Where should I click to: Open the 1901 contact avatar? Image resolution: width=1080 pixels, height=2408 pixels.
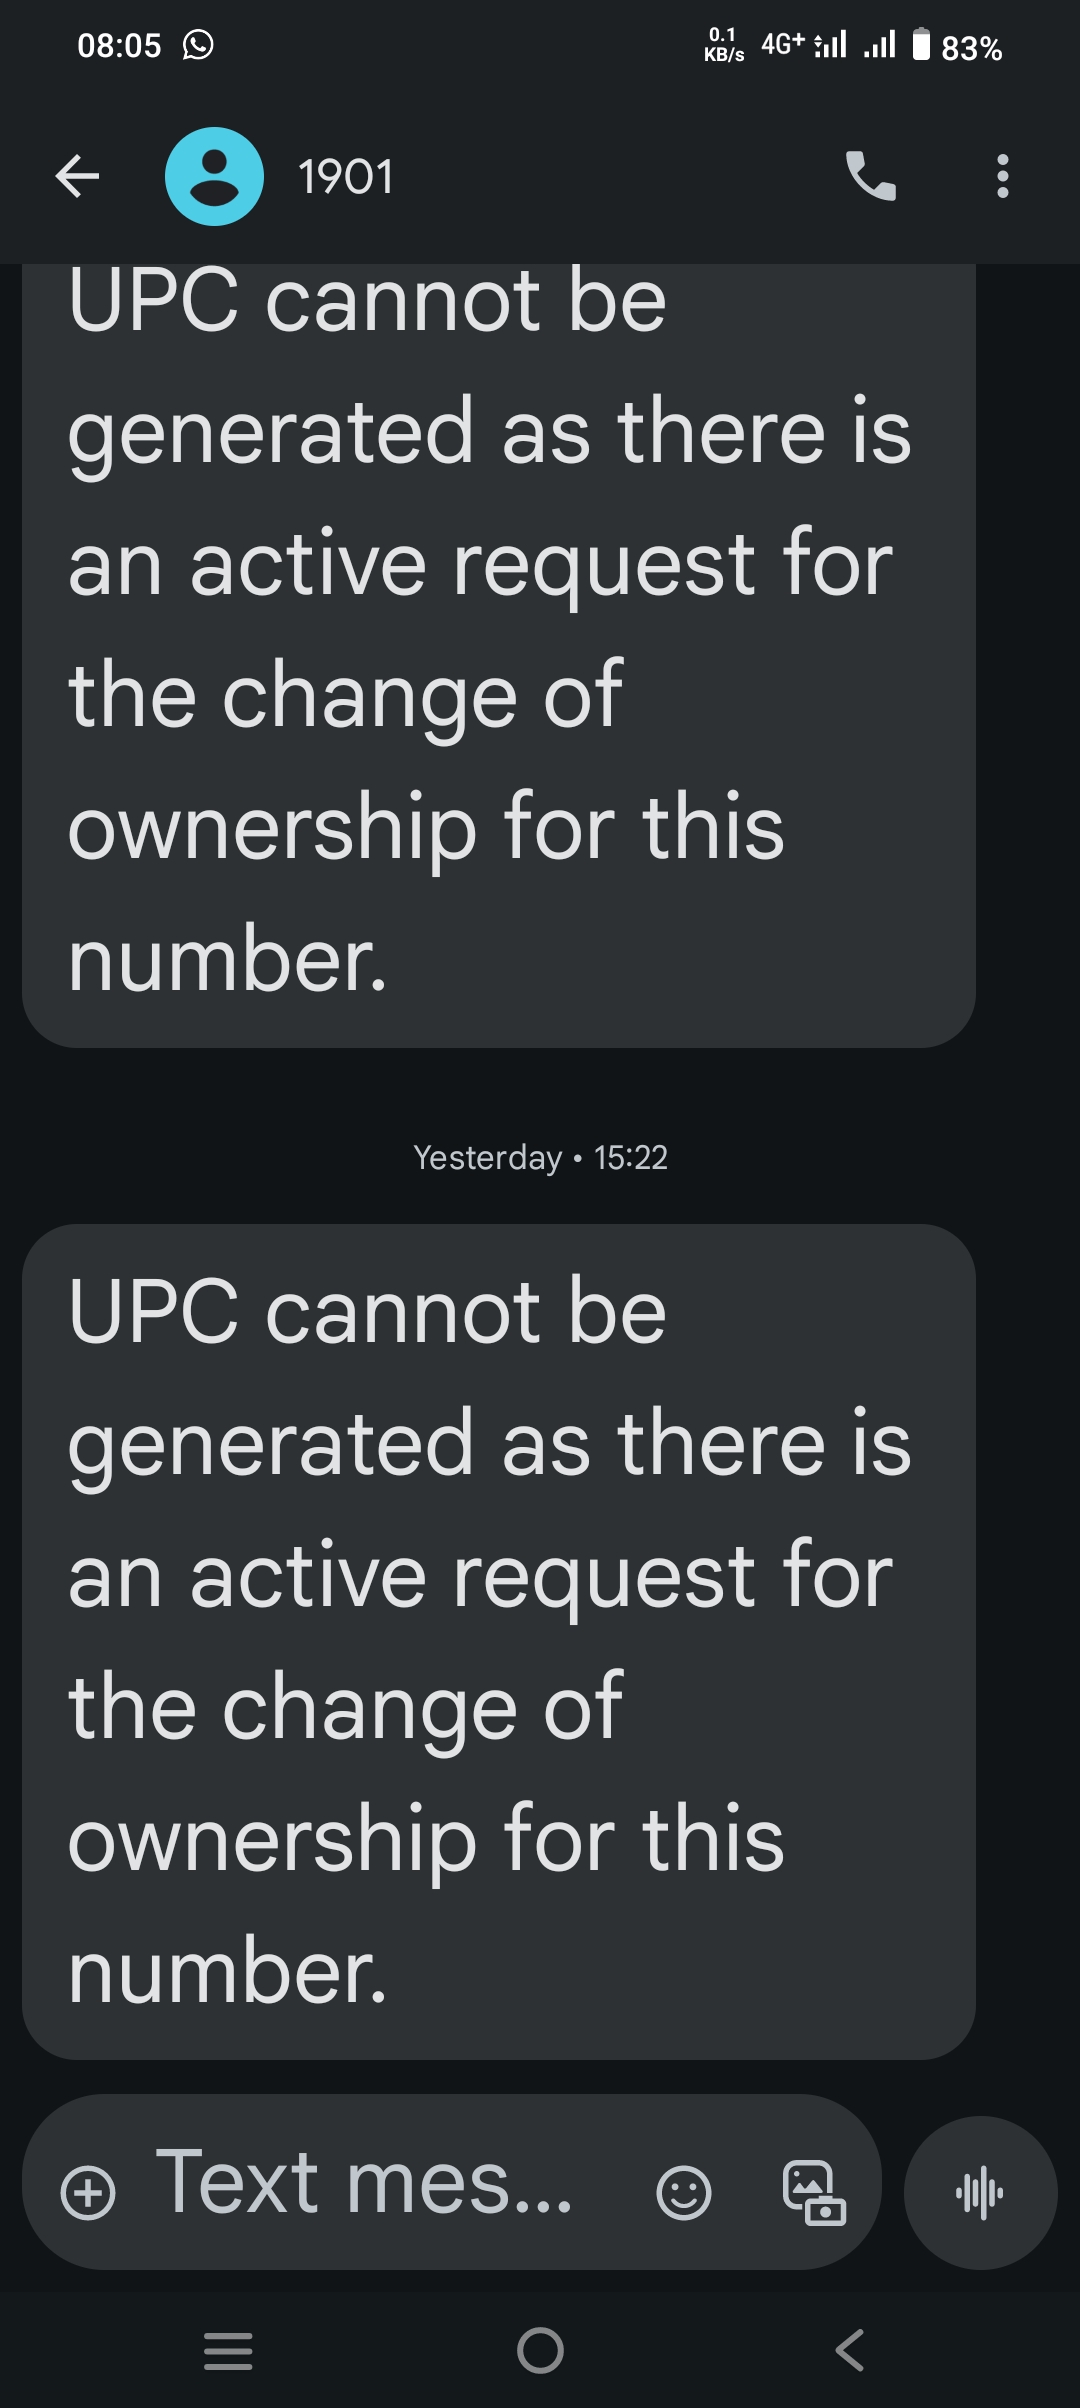214,177
